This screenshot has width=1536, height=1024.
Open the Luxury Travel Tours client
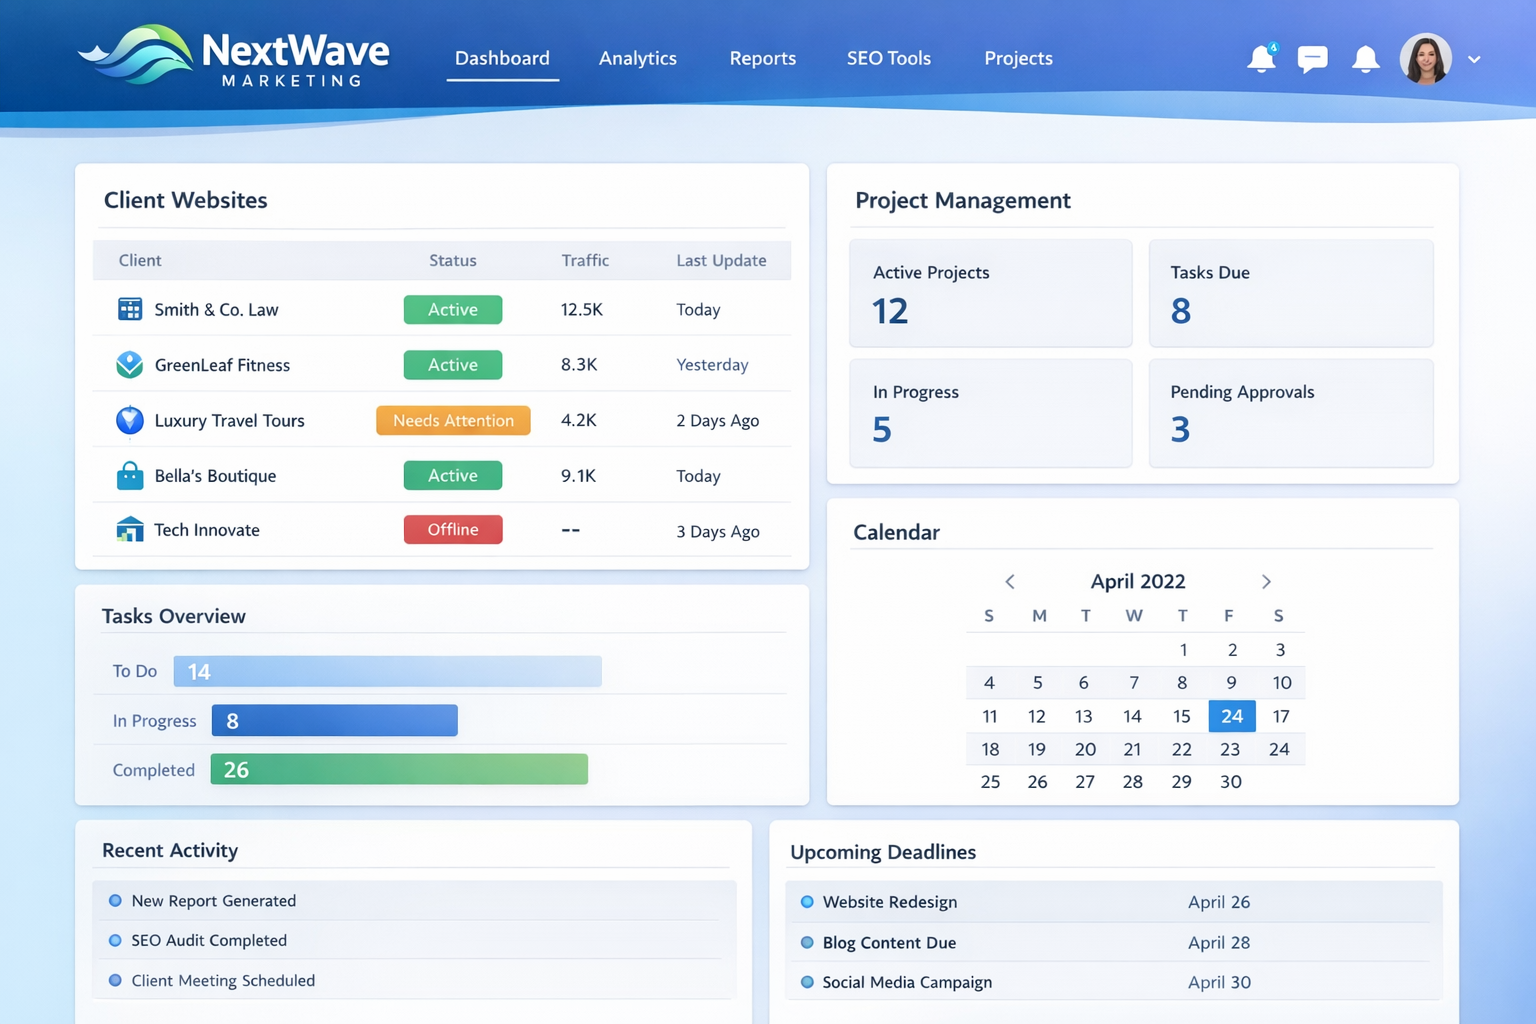pos(229,421)
